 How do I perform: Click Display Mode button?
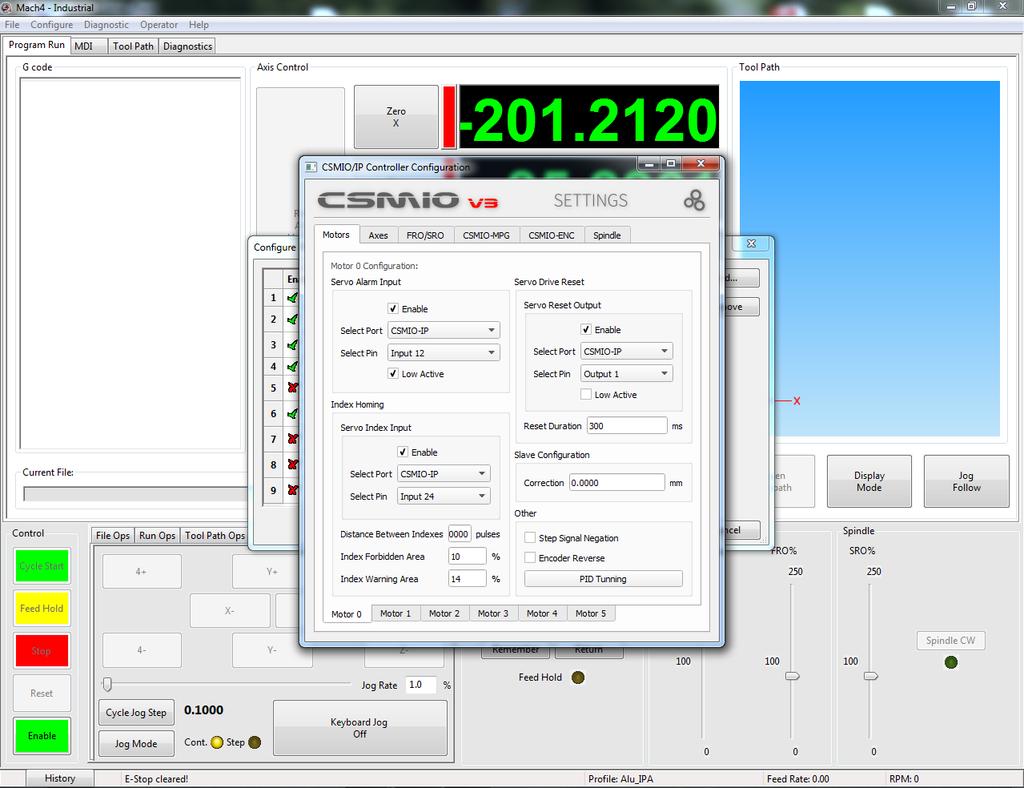(869, 481)
